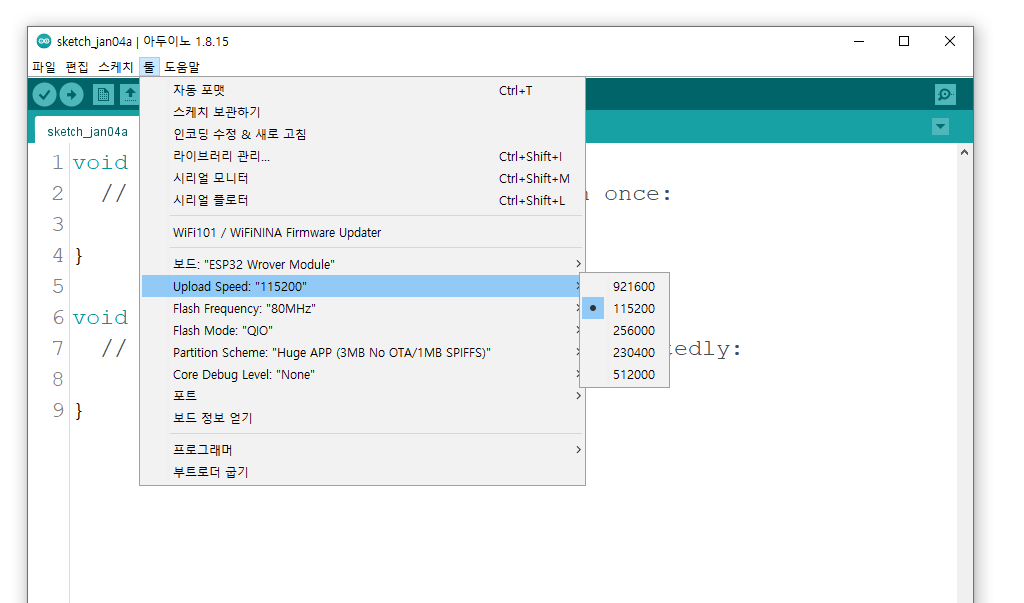Open the 편집 menu
Viewport: 1024px width, 603px height.
pyautogui.click(x=77, y=67)
